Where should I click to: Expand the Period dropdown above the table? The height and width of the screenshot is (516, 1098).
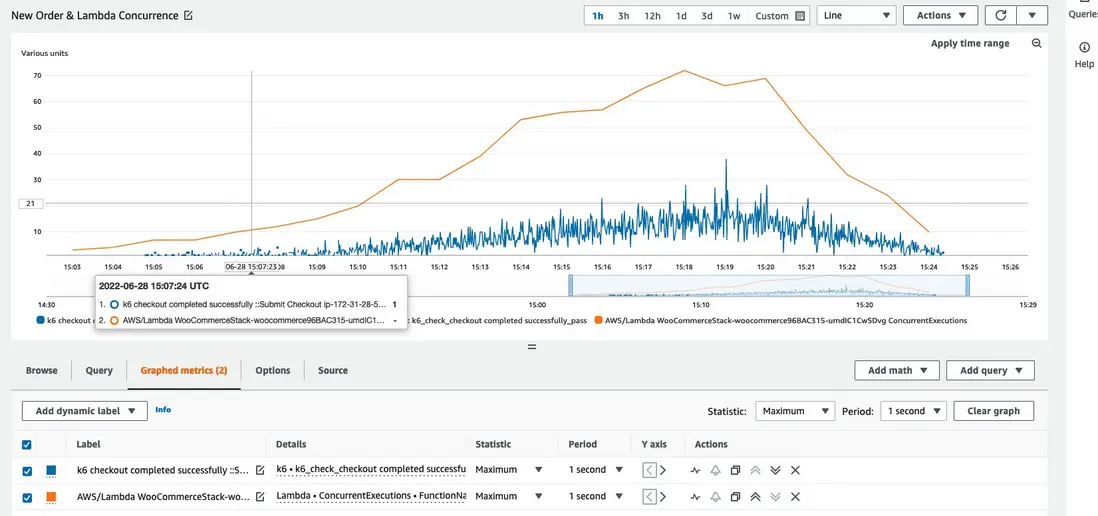coord(913,411)
